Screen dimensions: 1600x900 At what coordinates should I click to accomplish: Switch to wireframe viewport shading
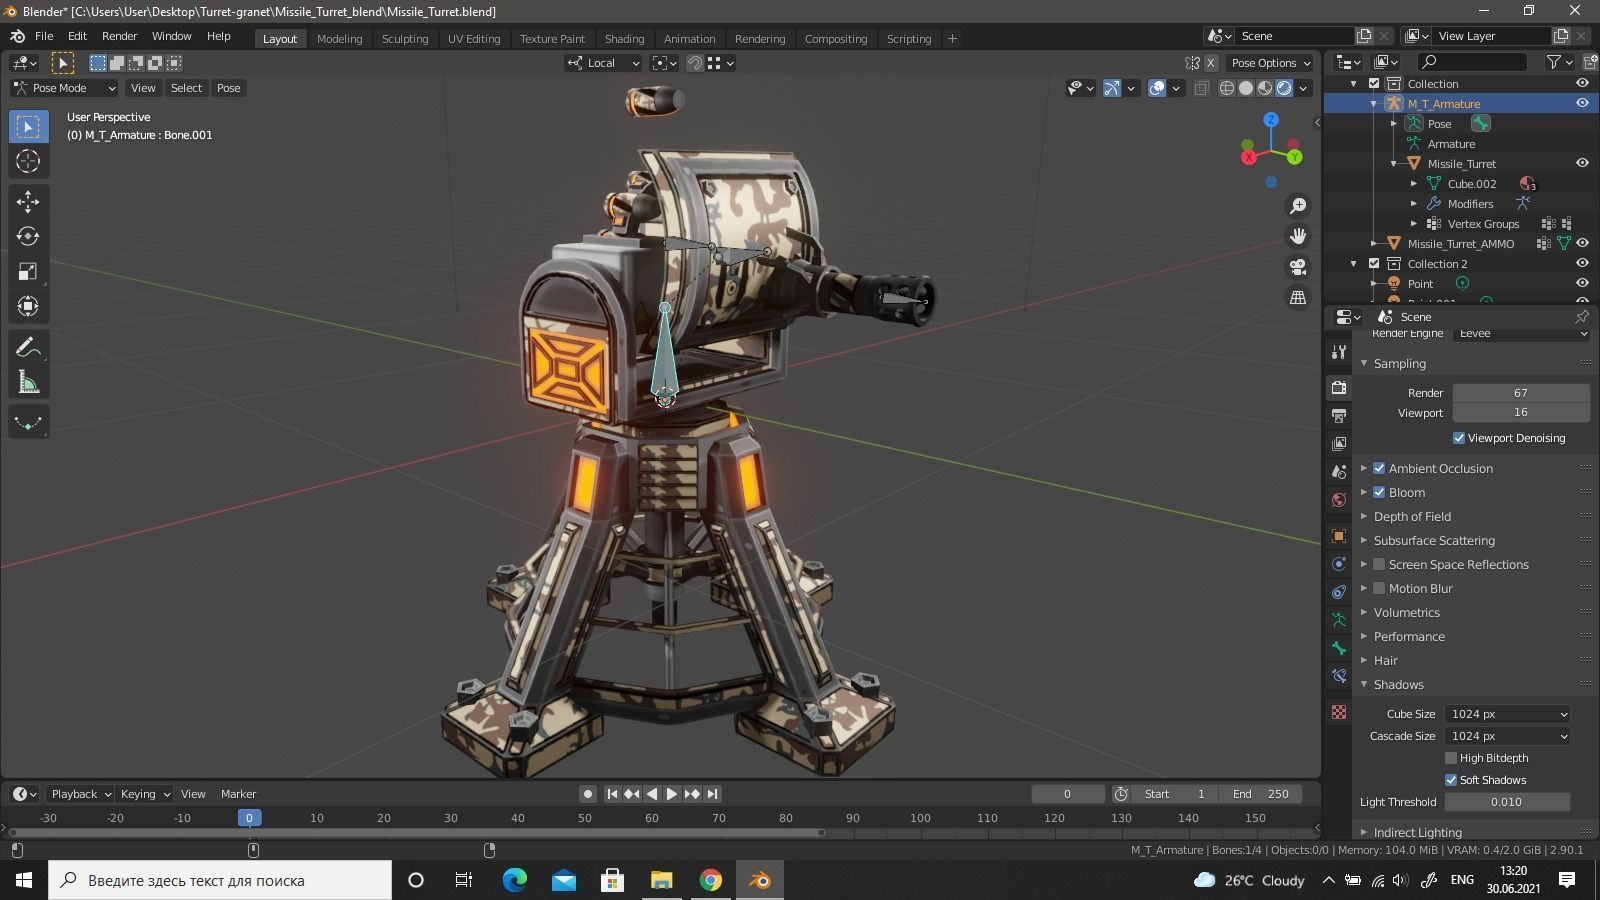pyautogui.click(x=1227, y=88)
